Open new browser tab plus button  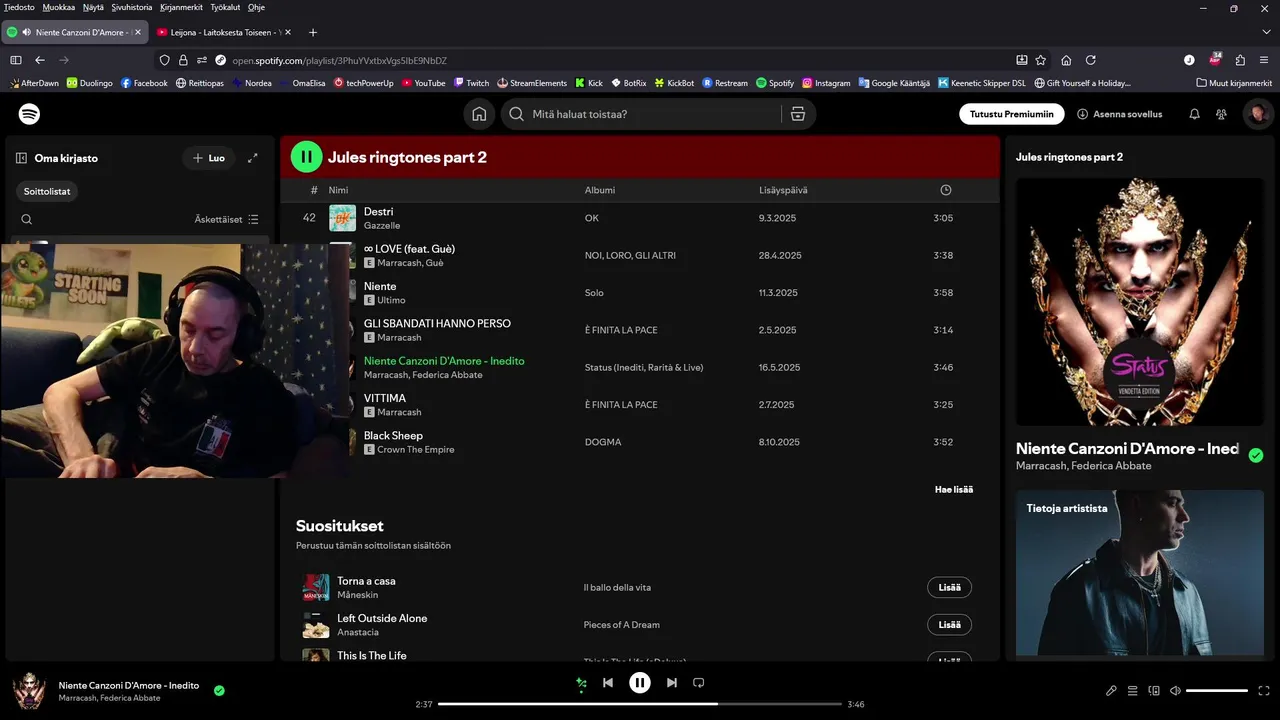[x=313, y=32]
